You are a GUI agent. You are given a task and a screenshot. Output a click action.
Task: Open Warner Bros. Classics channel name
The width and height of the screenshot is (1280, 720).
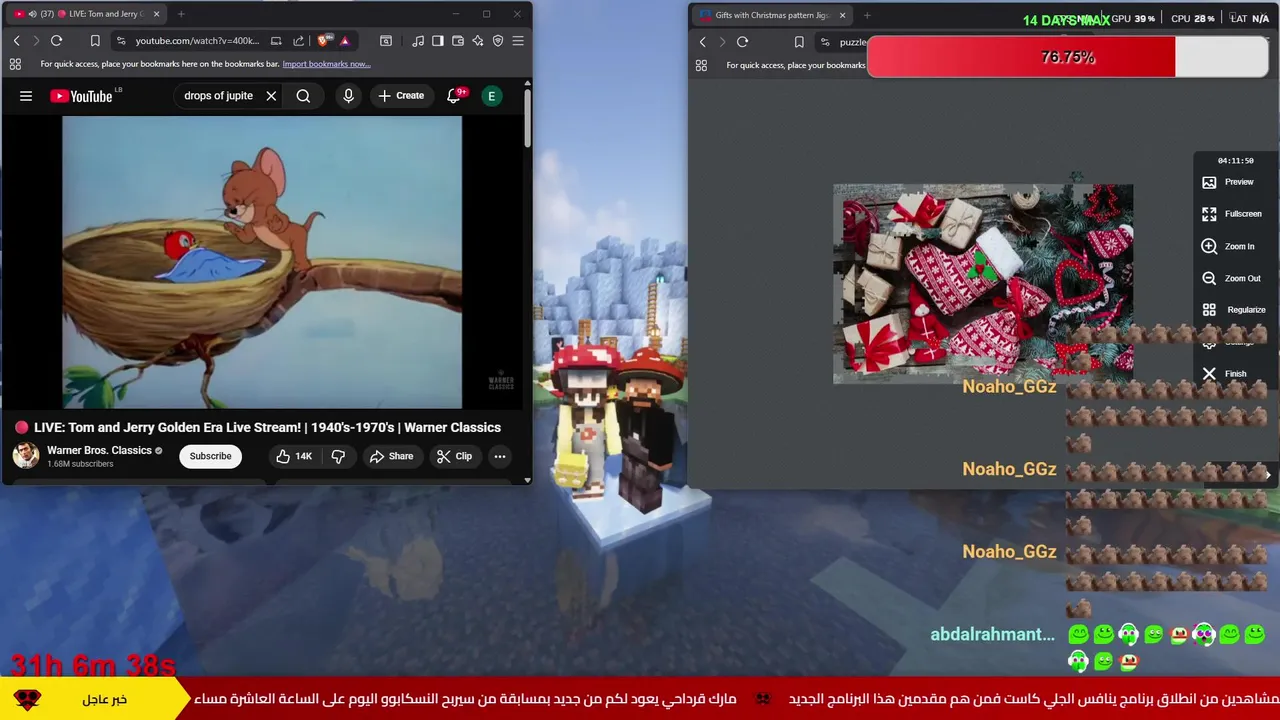(x=99, y=450)
